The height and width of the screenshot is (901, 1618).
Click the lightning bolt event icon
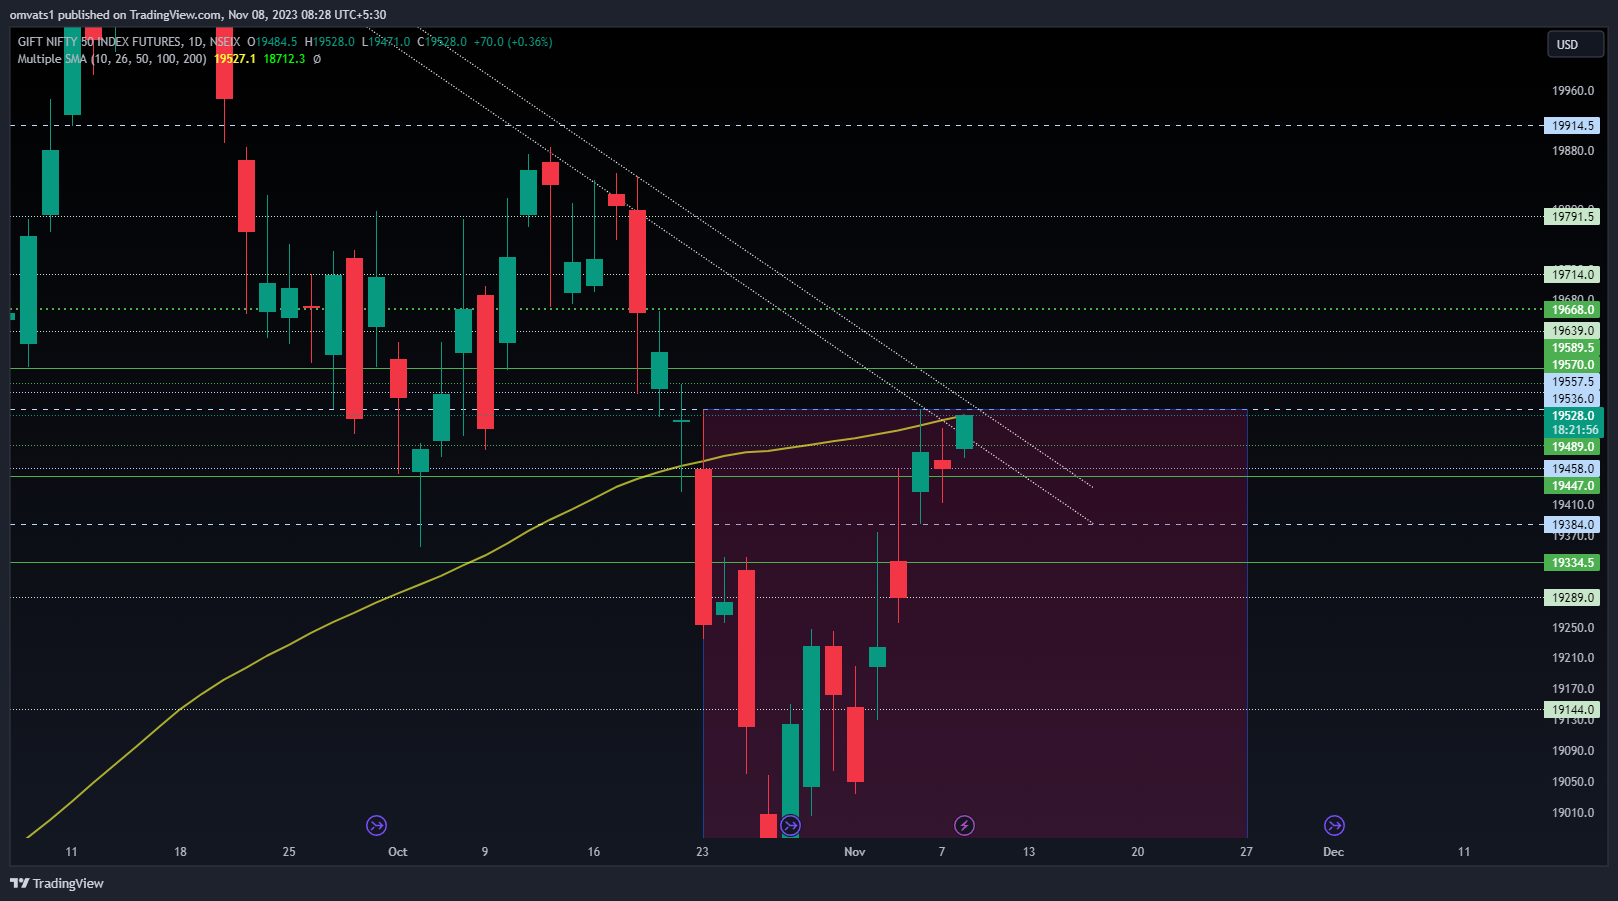(x=964, y=825)
